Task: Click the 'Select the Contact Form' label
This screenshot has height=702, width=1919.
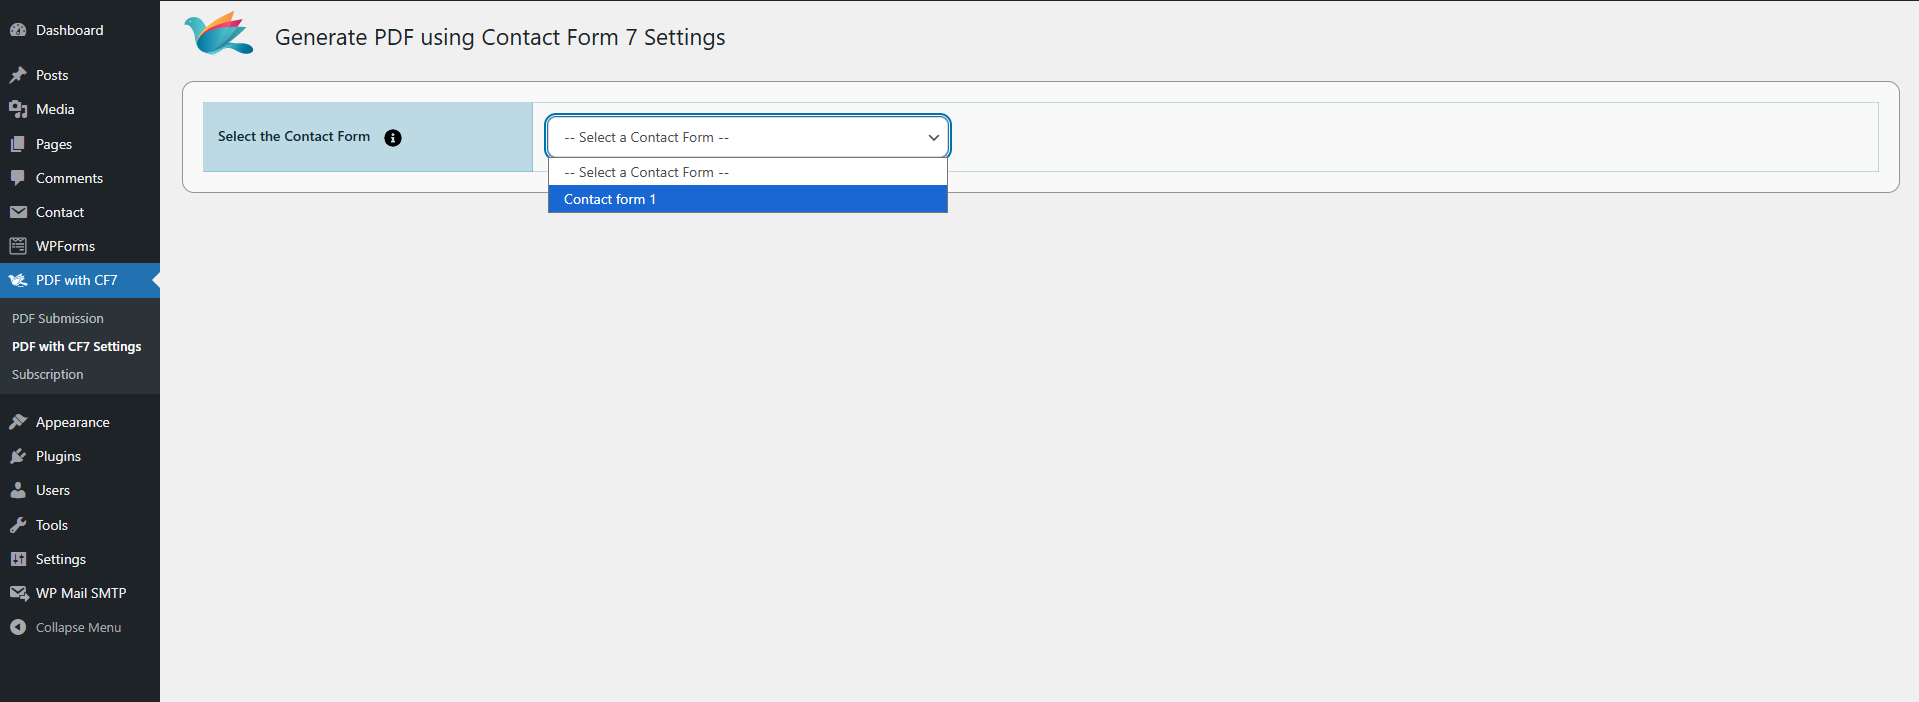Action: pos(294,136)
